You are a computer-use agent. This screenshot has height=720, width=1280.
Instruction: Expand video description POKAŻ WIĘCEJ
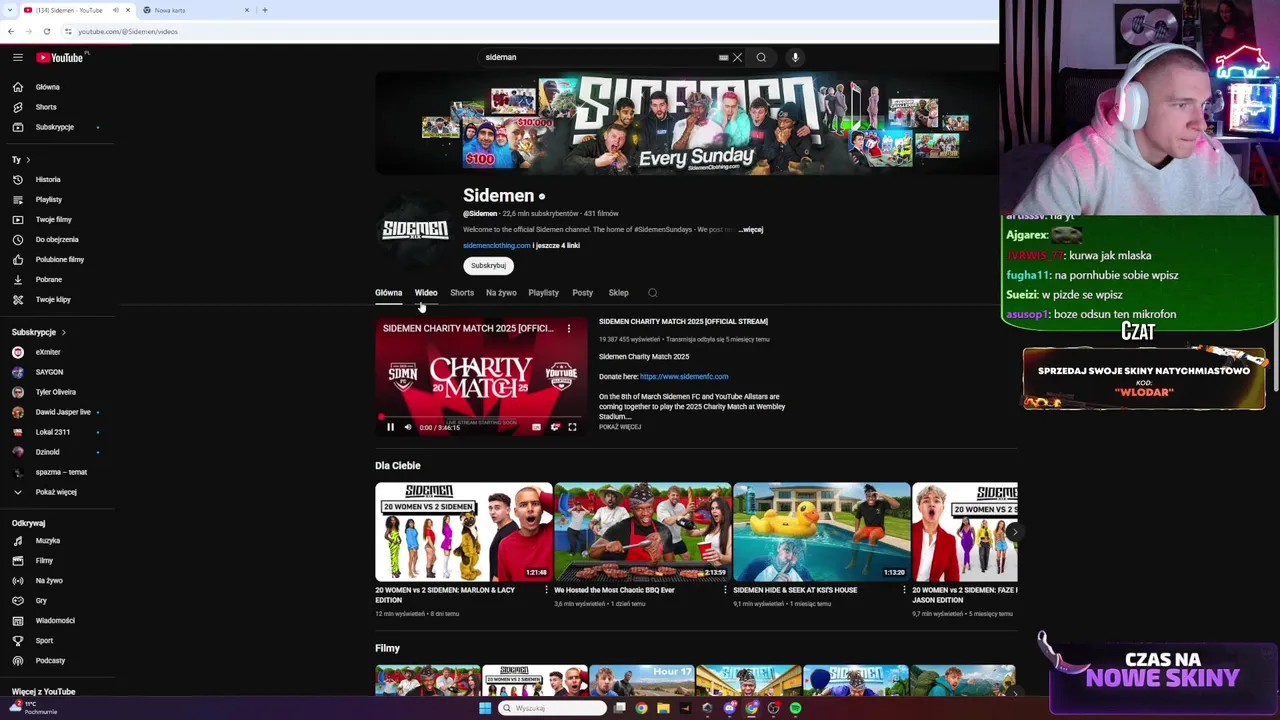point(620,427)
